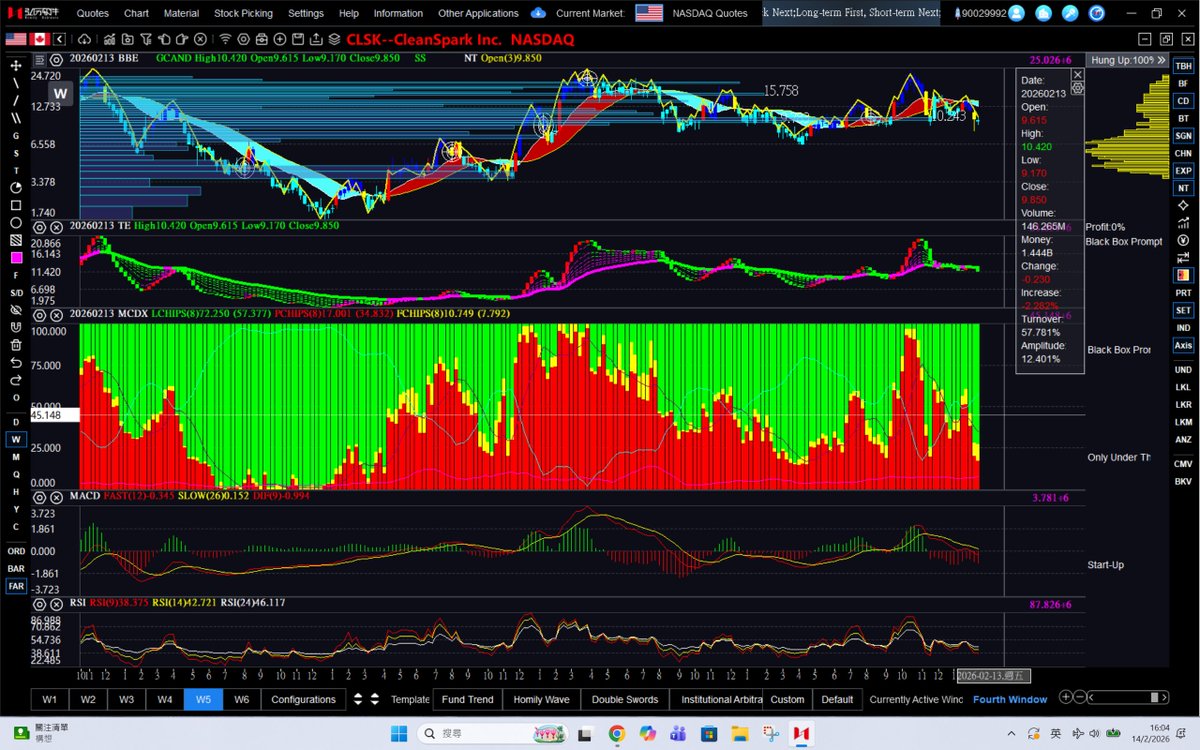Image resolution: width=1200 pixels, height=750 pixels.
Task: Select the Canada flag market icon
Action: click(39, 39)
